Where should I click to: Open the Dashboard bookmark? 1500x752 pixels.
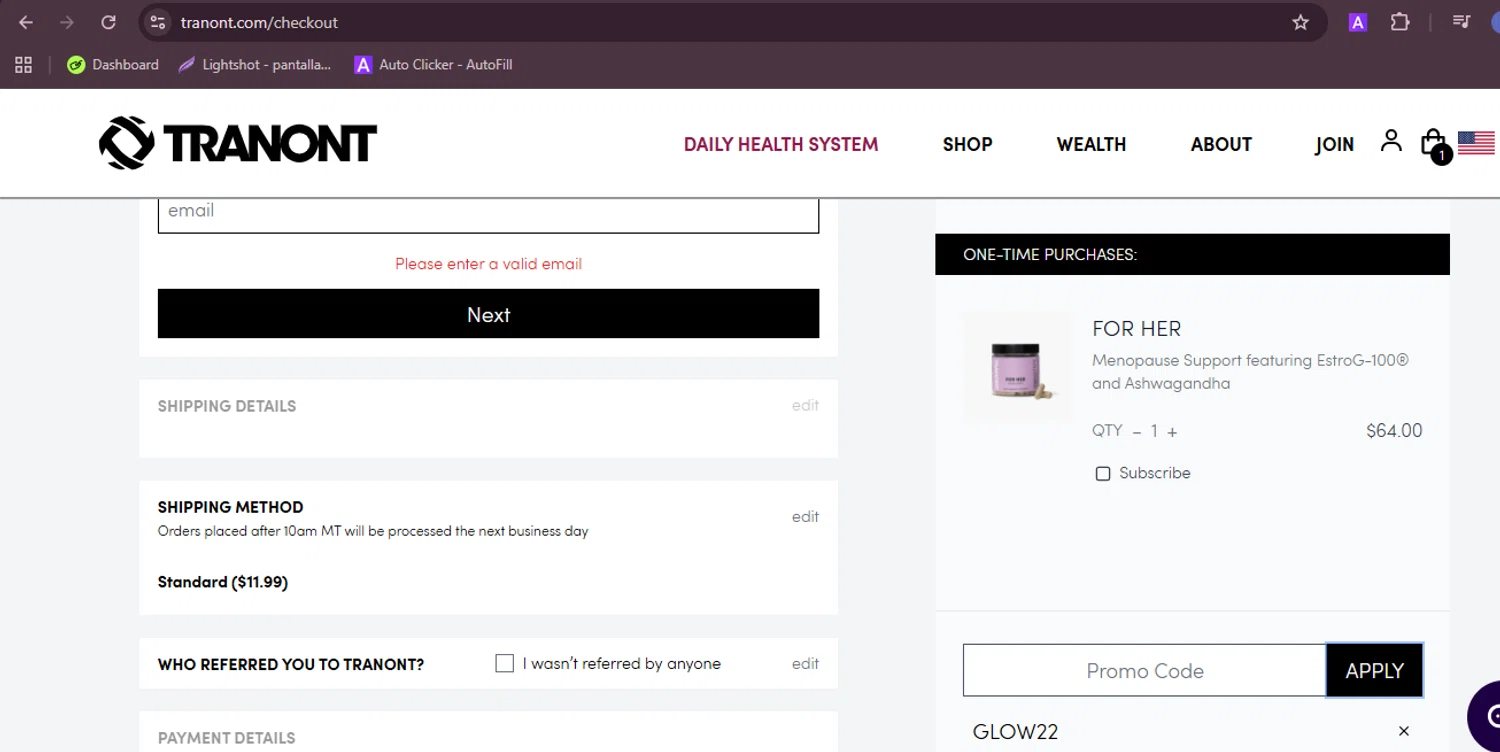[113, 65]
